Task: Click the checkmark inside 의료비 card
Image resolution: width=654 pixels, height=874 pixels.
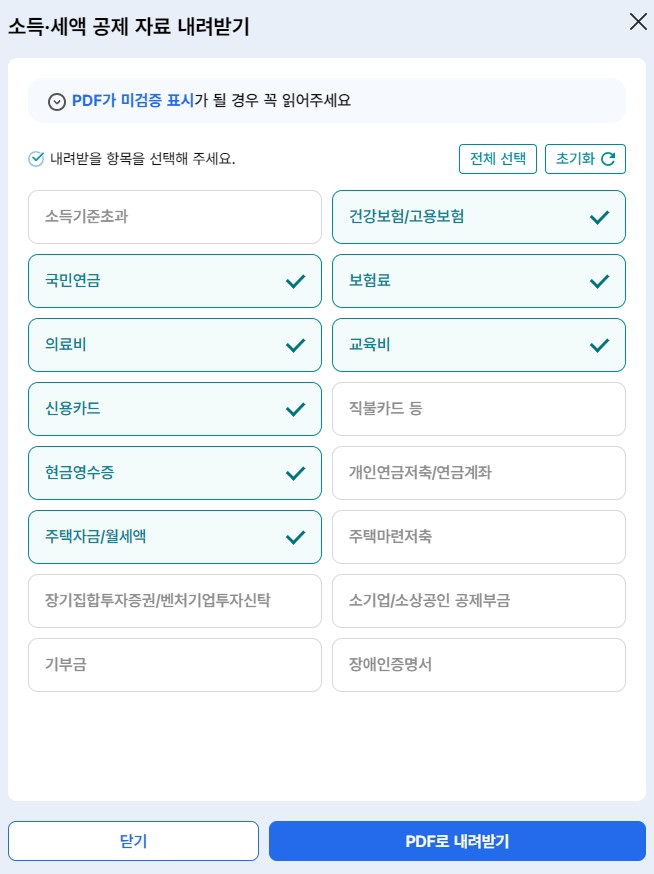Action: tap(296, 345)
